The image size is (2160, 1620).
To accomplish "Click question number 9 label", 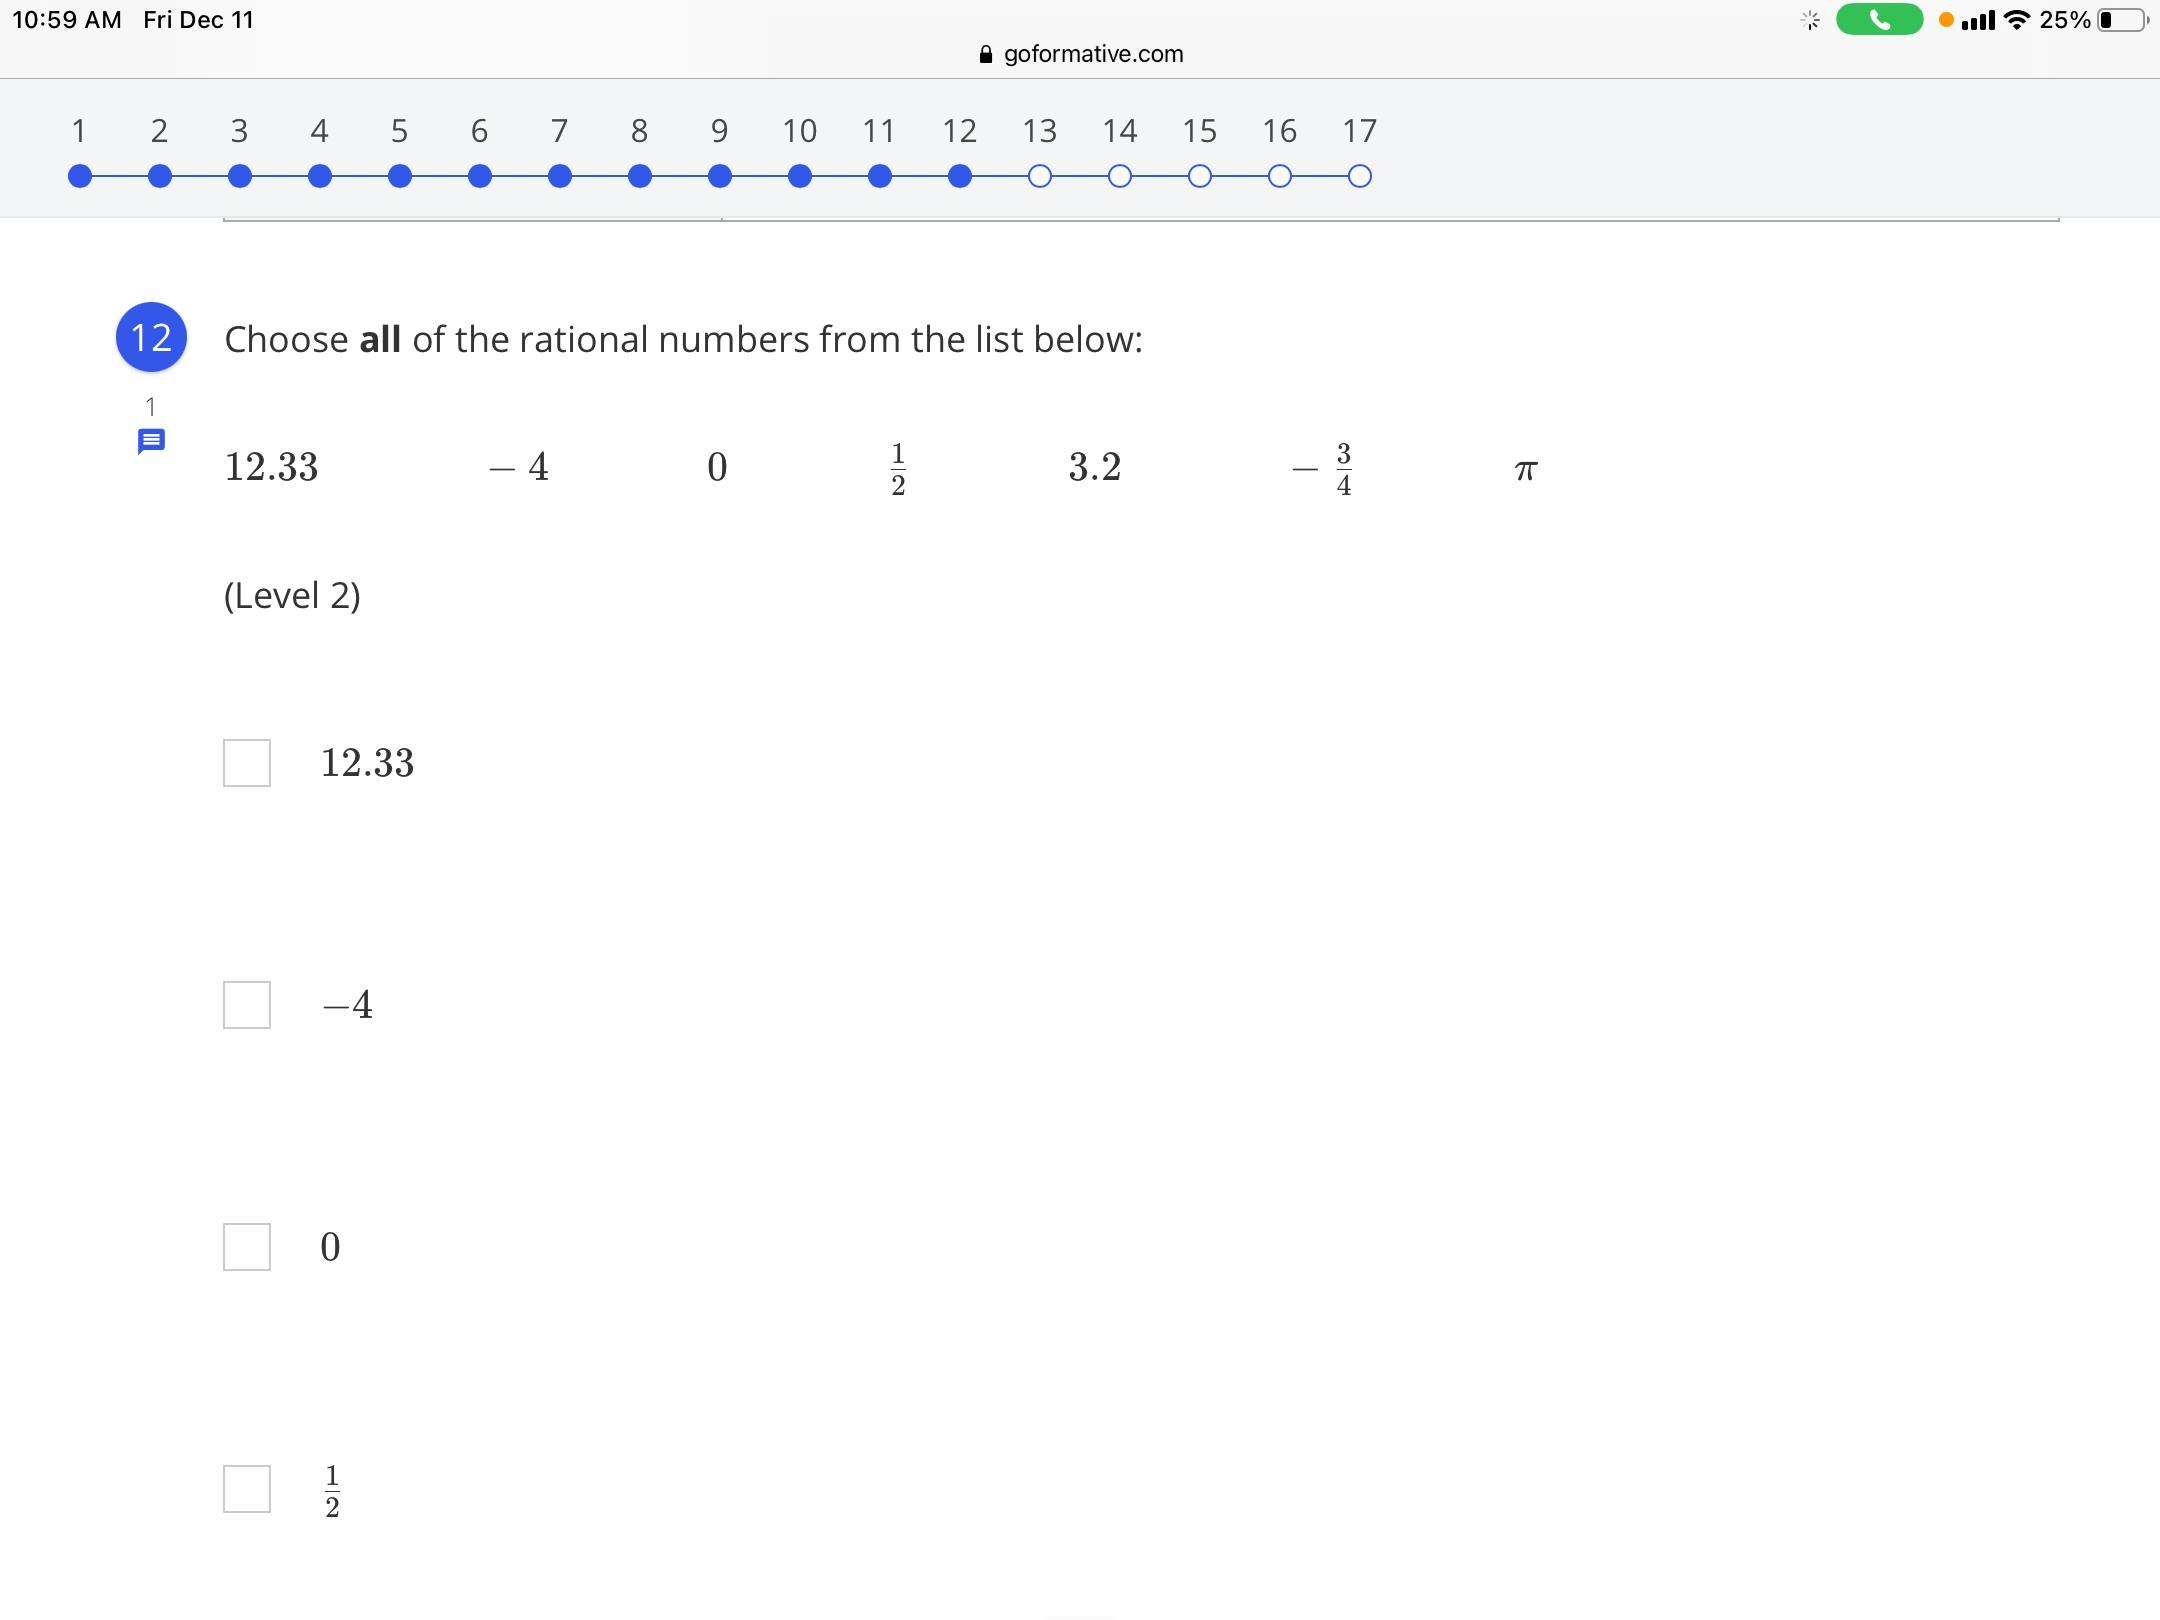I will pos(719,130).
